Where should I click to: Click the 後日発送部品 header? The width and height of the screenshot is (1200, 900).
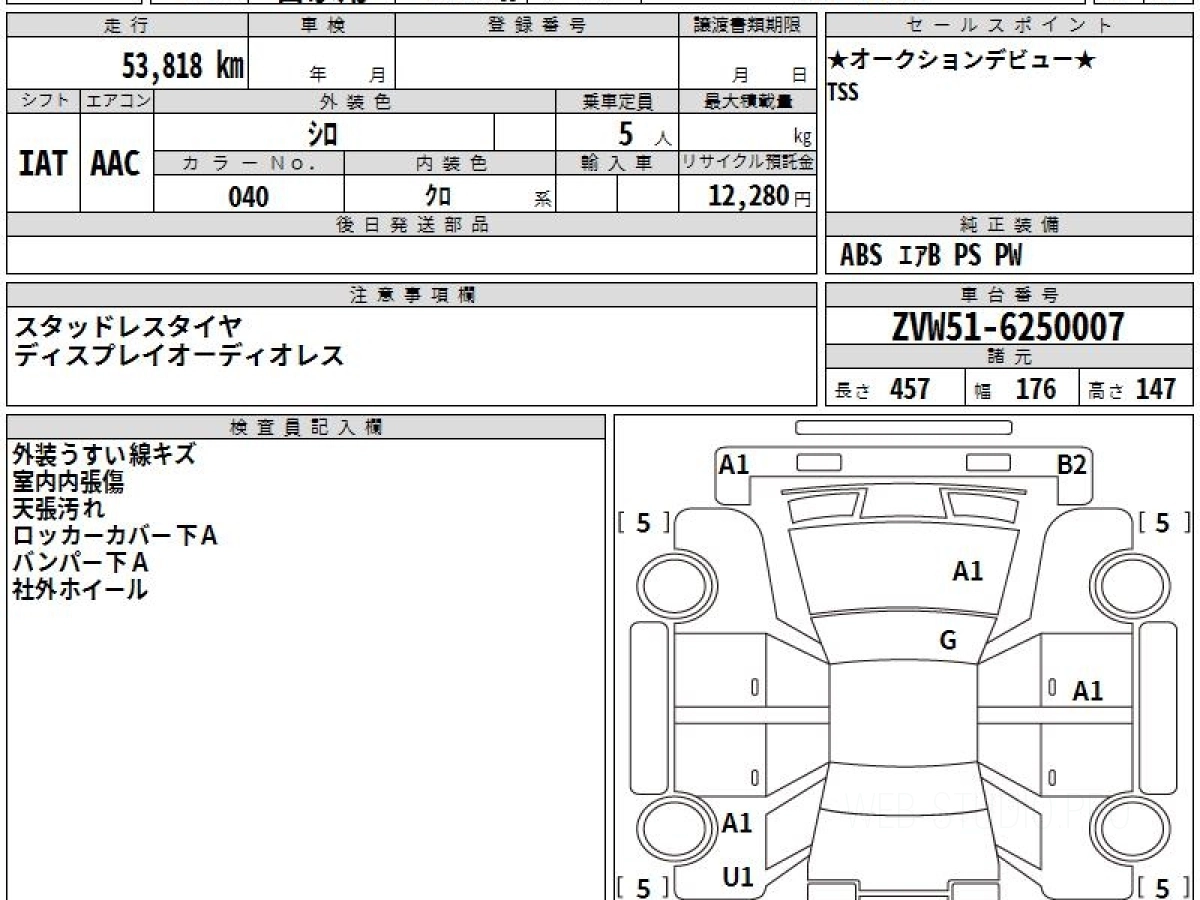(412, 225)
